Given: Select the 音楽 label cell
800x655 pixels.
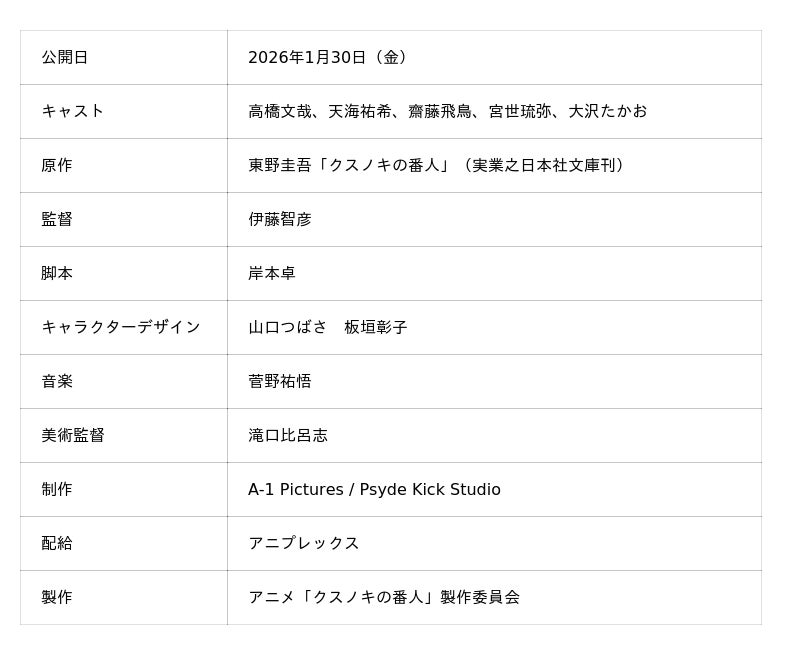Looking at the screenshot, I should point(57,381).
